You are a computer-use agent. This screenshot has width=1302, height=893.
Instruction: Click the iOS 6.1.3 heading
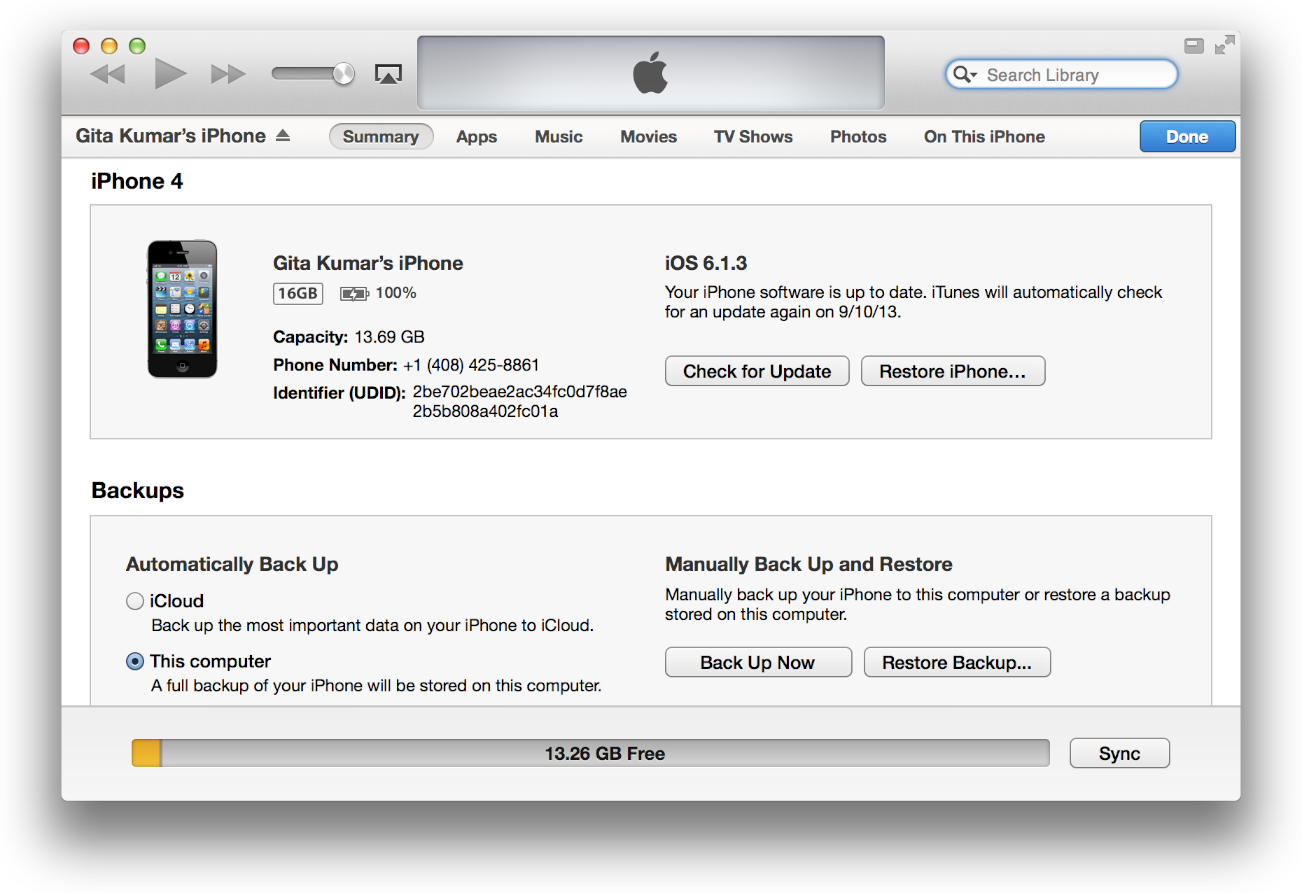(706, 264)
